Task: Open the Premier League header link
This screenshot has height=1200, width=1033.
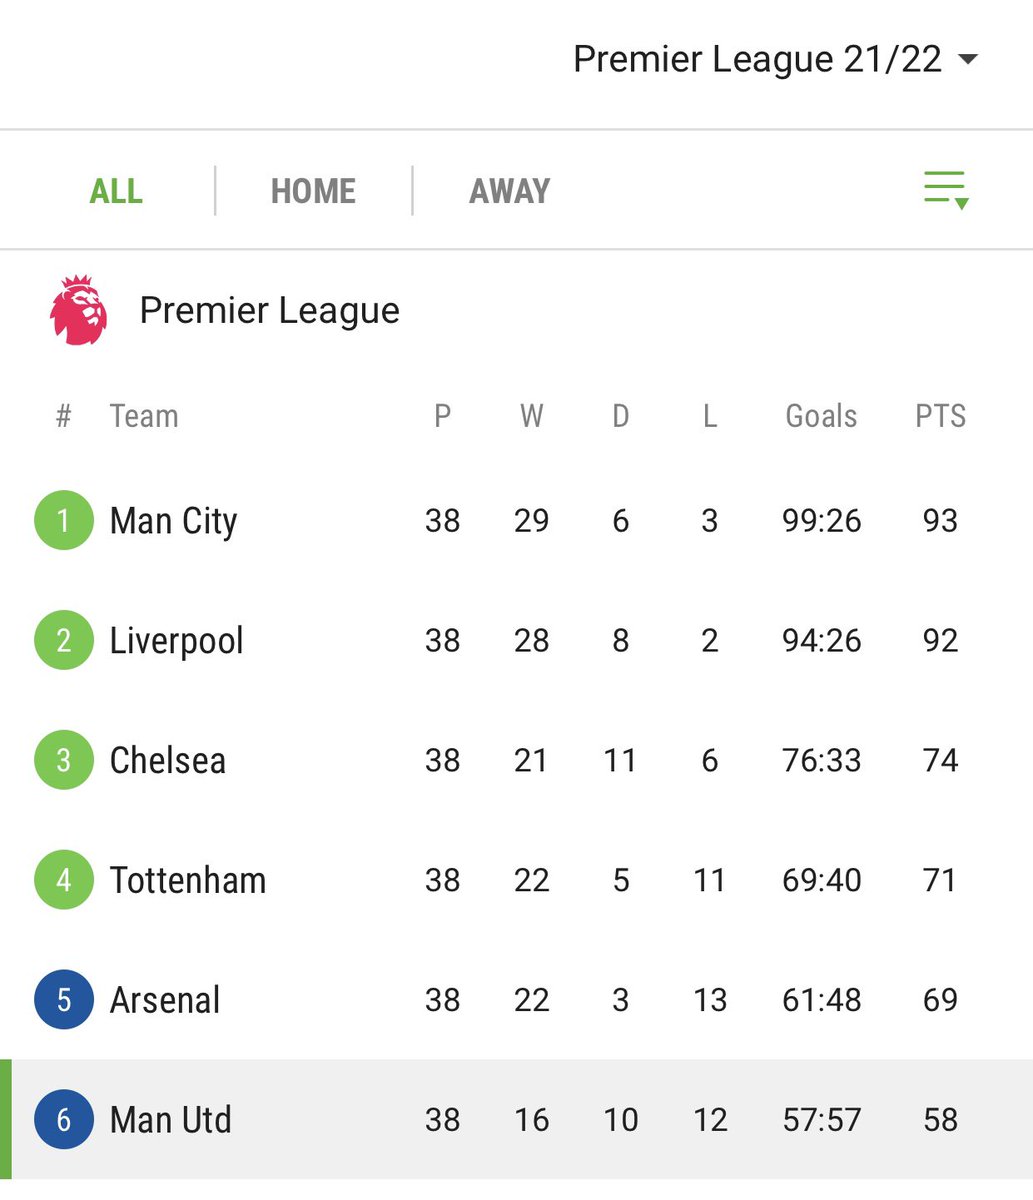Action: tap(269, 311)
